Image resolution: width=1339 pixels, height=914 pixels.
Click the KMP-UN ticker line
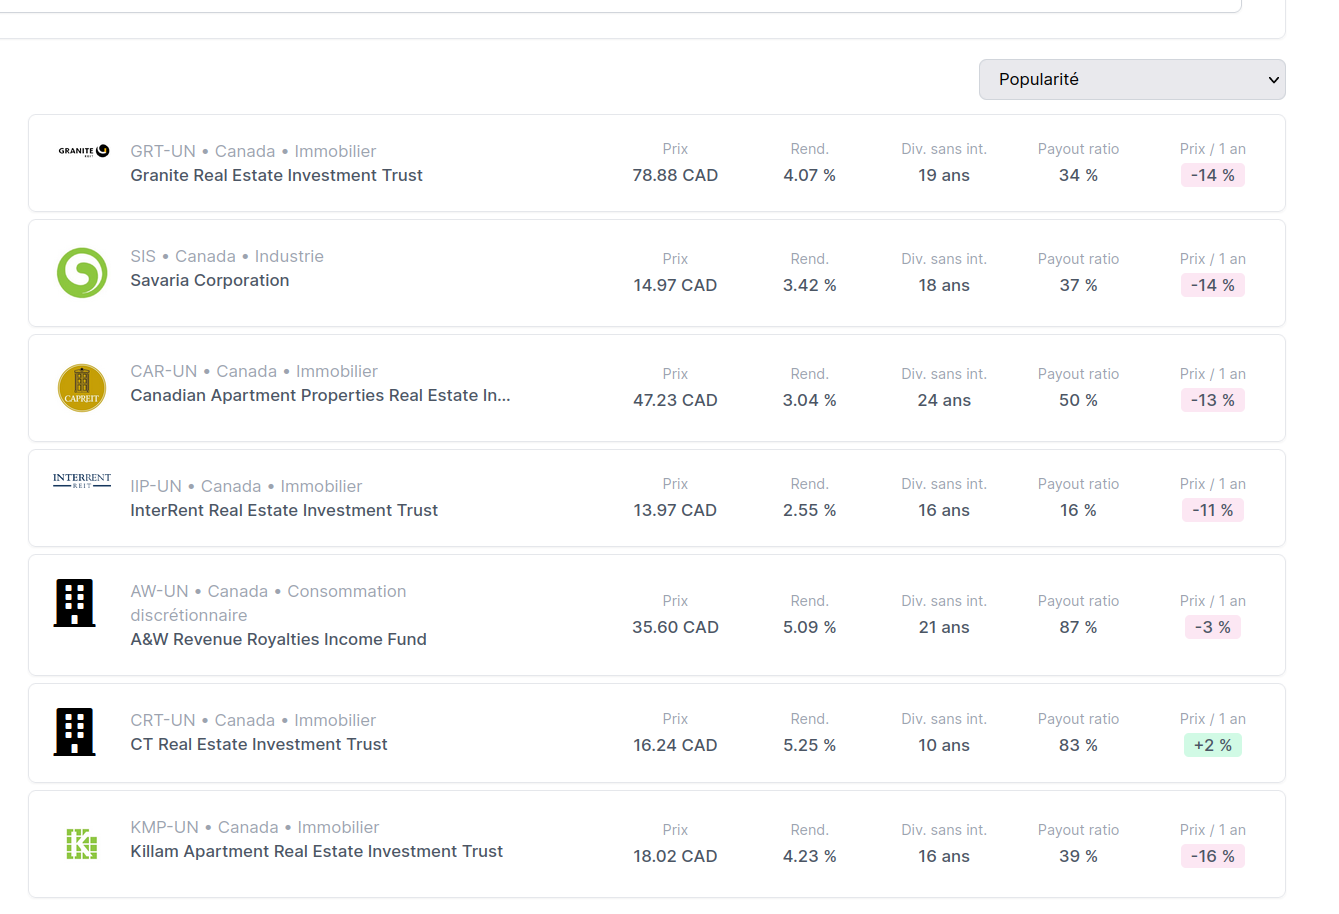tap(255, 827)
